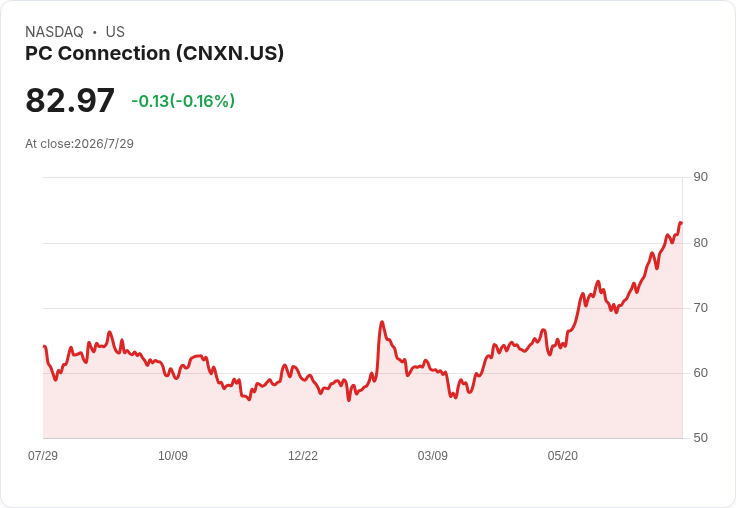Click the 60 price axis label

coord(700,373)
